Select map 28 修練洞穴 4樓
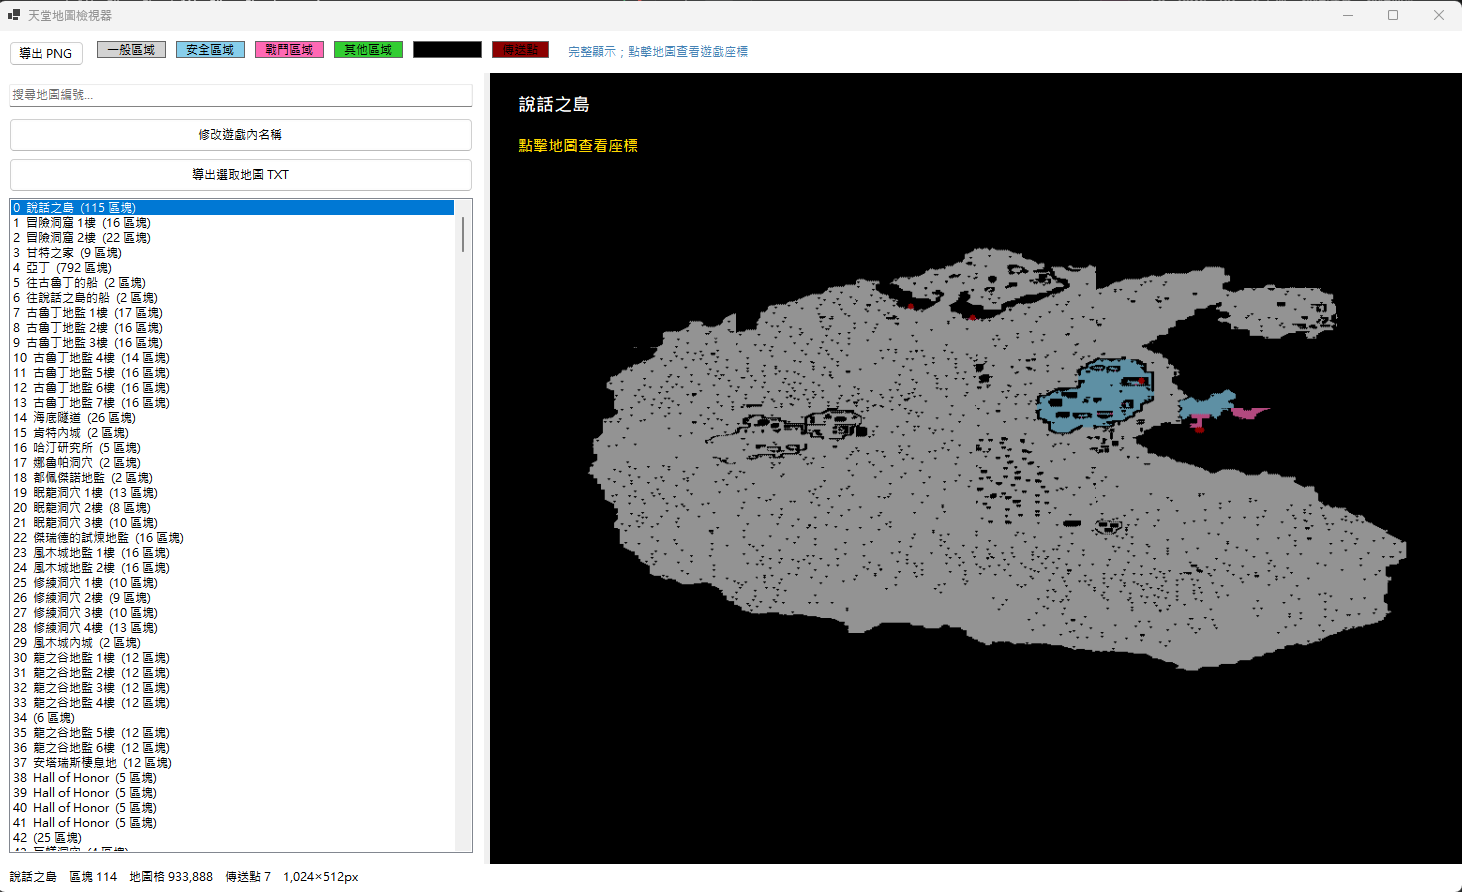Screen dimensions: 1462x892 pyautogui.click(x=232, y=627)
